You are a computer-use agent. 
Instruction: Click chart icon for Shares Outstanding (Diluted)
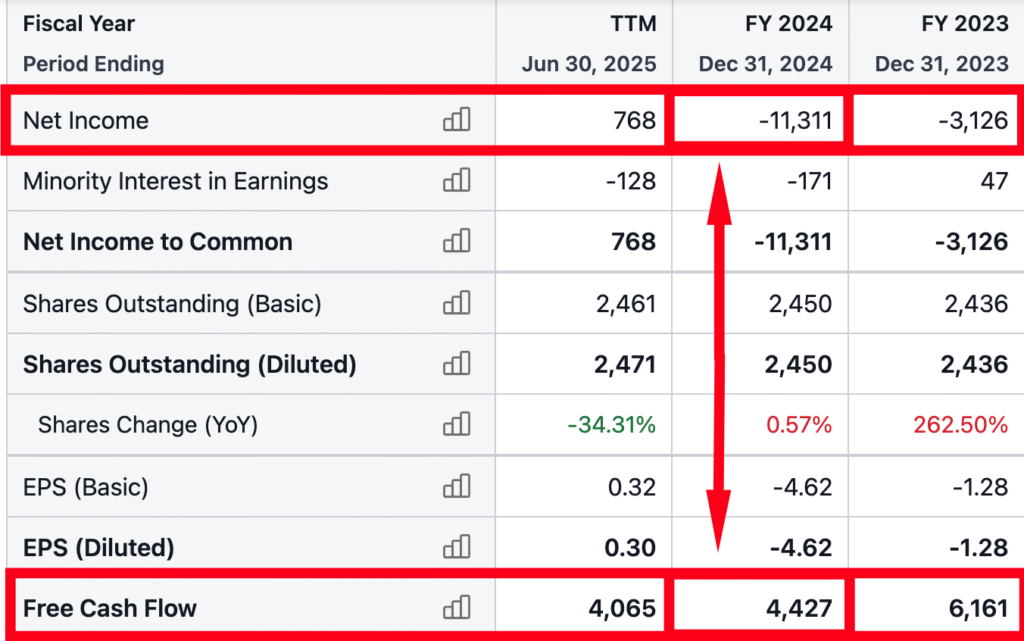pyautogui.click(x=456, y=364)
